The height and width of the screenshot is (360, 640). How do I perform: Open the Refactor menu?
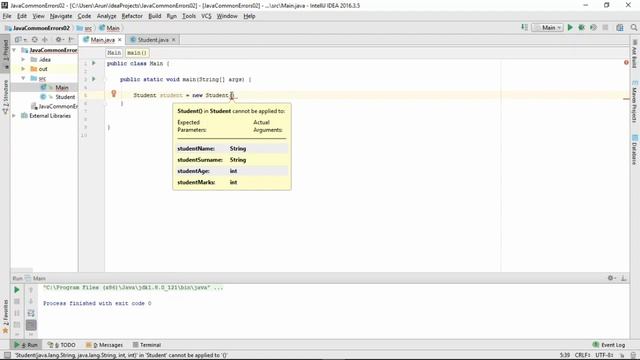(132, 16)
